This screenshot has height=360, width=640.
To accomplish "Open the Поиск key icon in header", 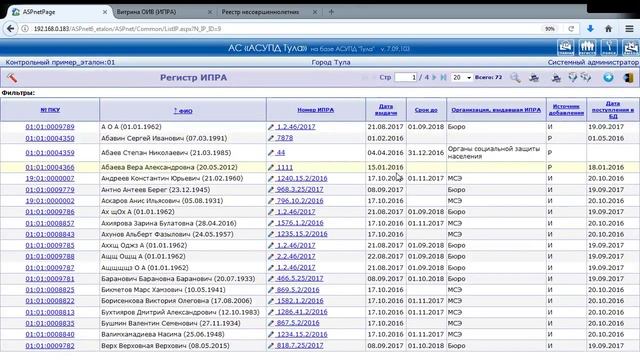I will point(609,48).
